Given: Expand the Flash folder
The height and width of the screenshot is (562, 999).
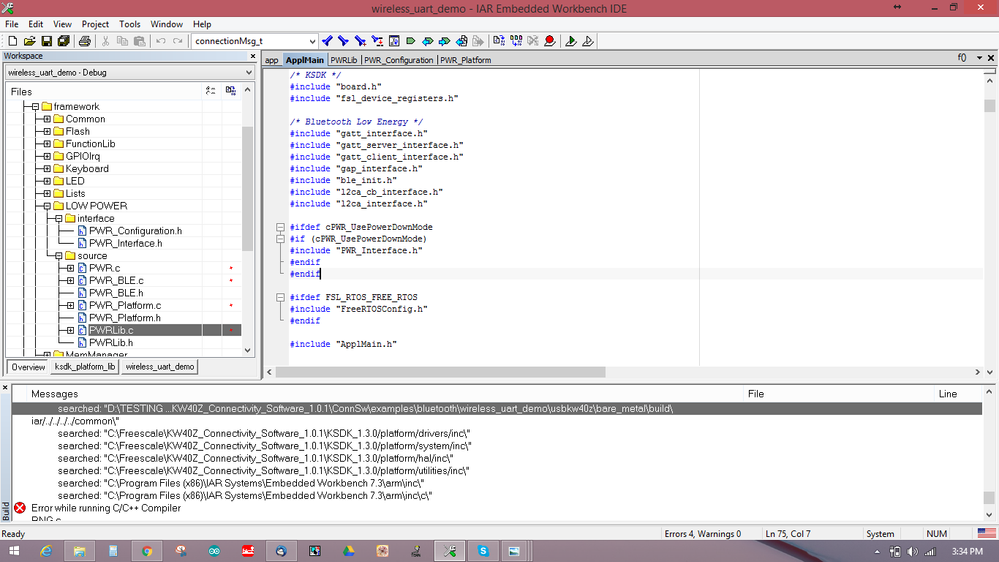Looking at the screenshot, I should (47, 131).
